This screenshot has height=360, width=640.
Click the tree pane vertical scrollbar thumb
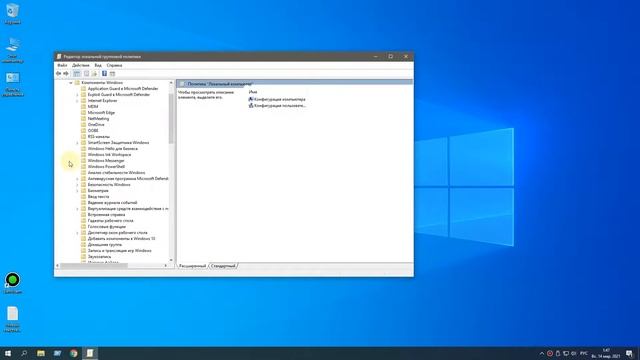(171, 118)
